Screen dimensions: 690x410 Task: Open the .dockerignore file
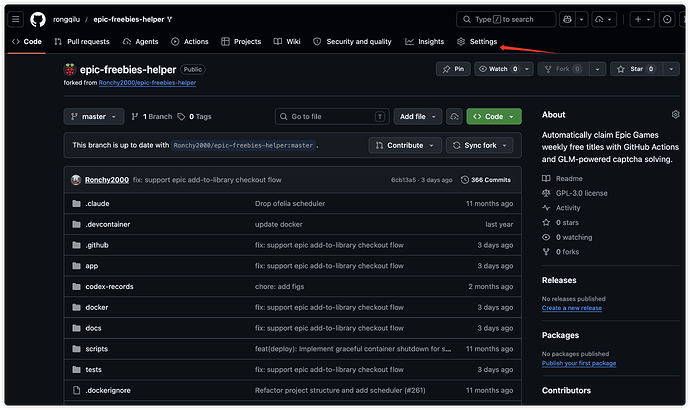(108, 390)
